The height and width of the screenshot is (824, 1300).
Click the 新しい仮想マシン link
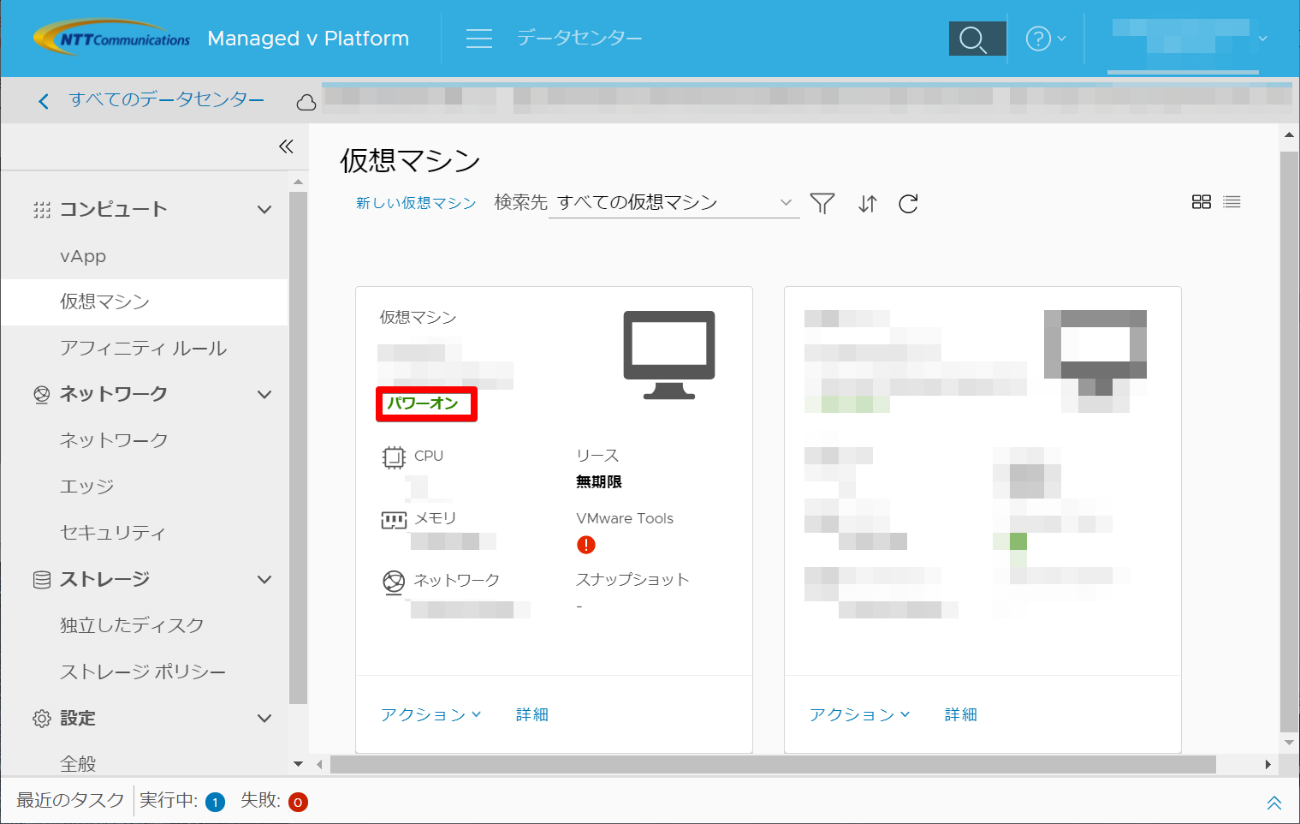[x=416, y=203]
